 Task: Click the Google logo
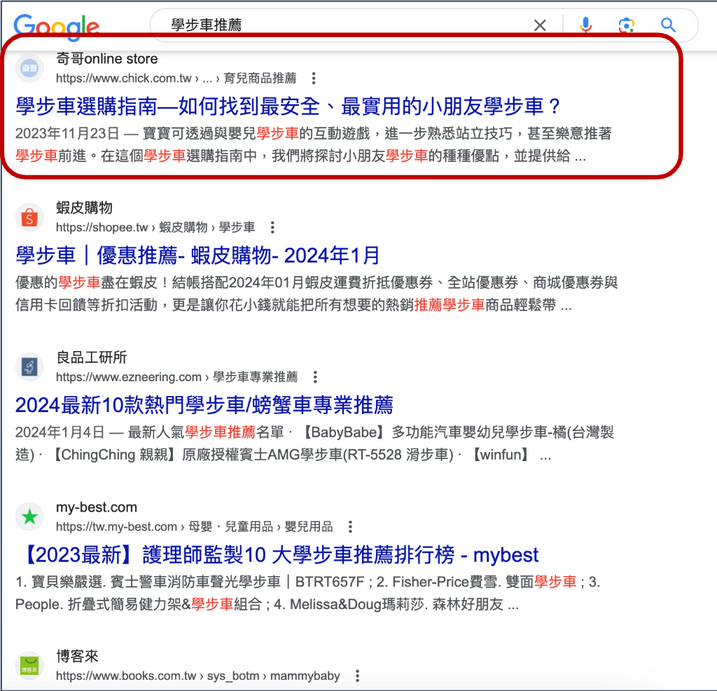point(56,26)
